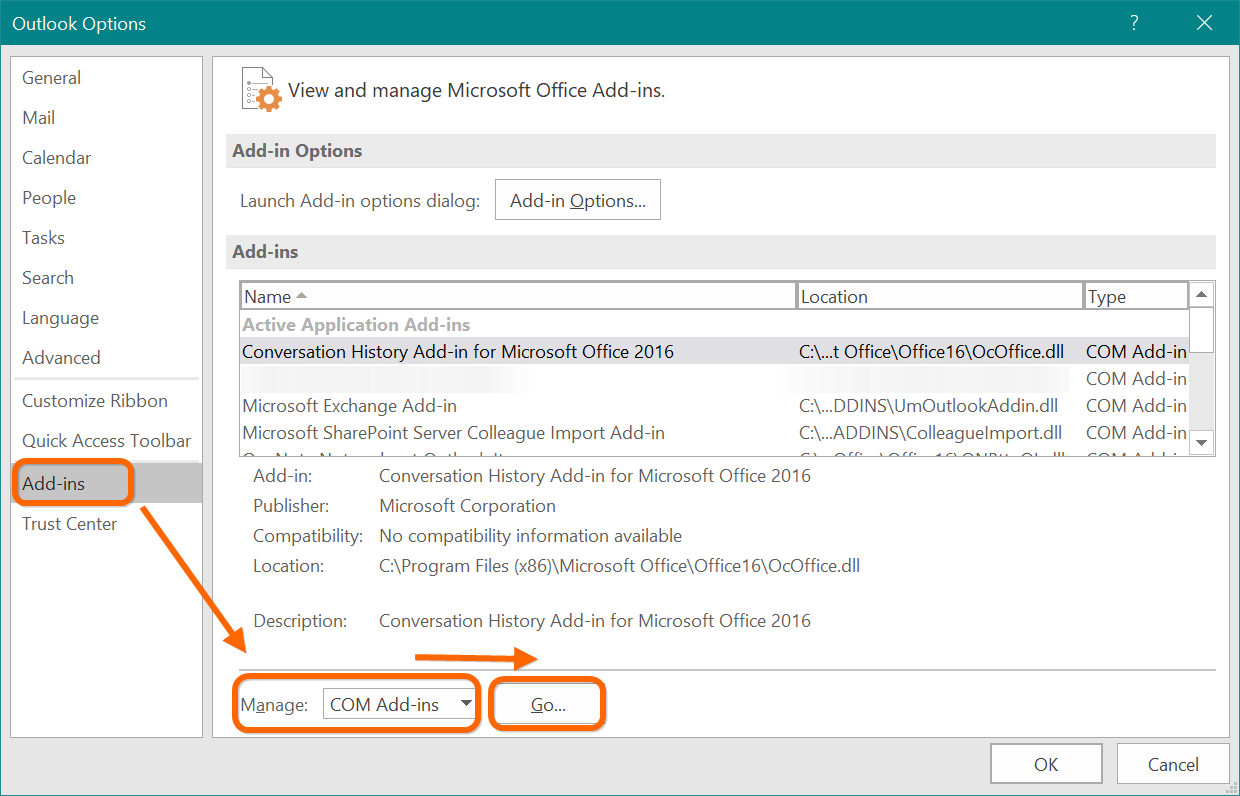Open the Add-in Options dialog
The image size is (1240, 796).
coord(577,199)
